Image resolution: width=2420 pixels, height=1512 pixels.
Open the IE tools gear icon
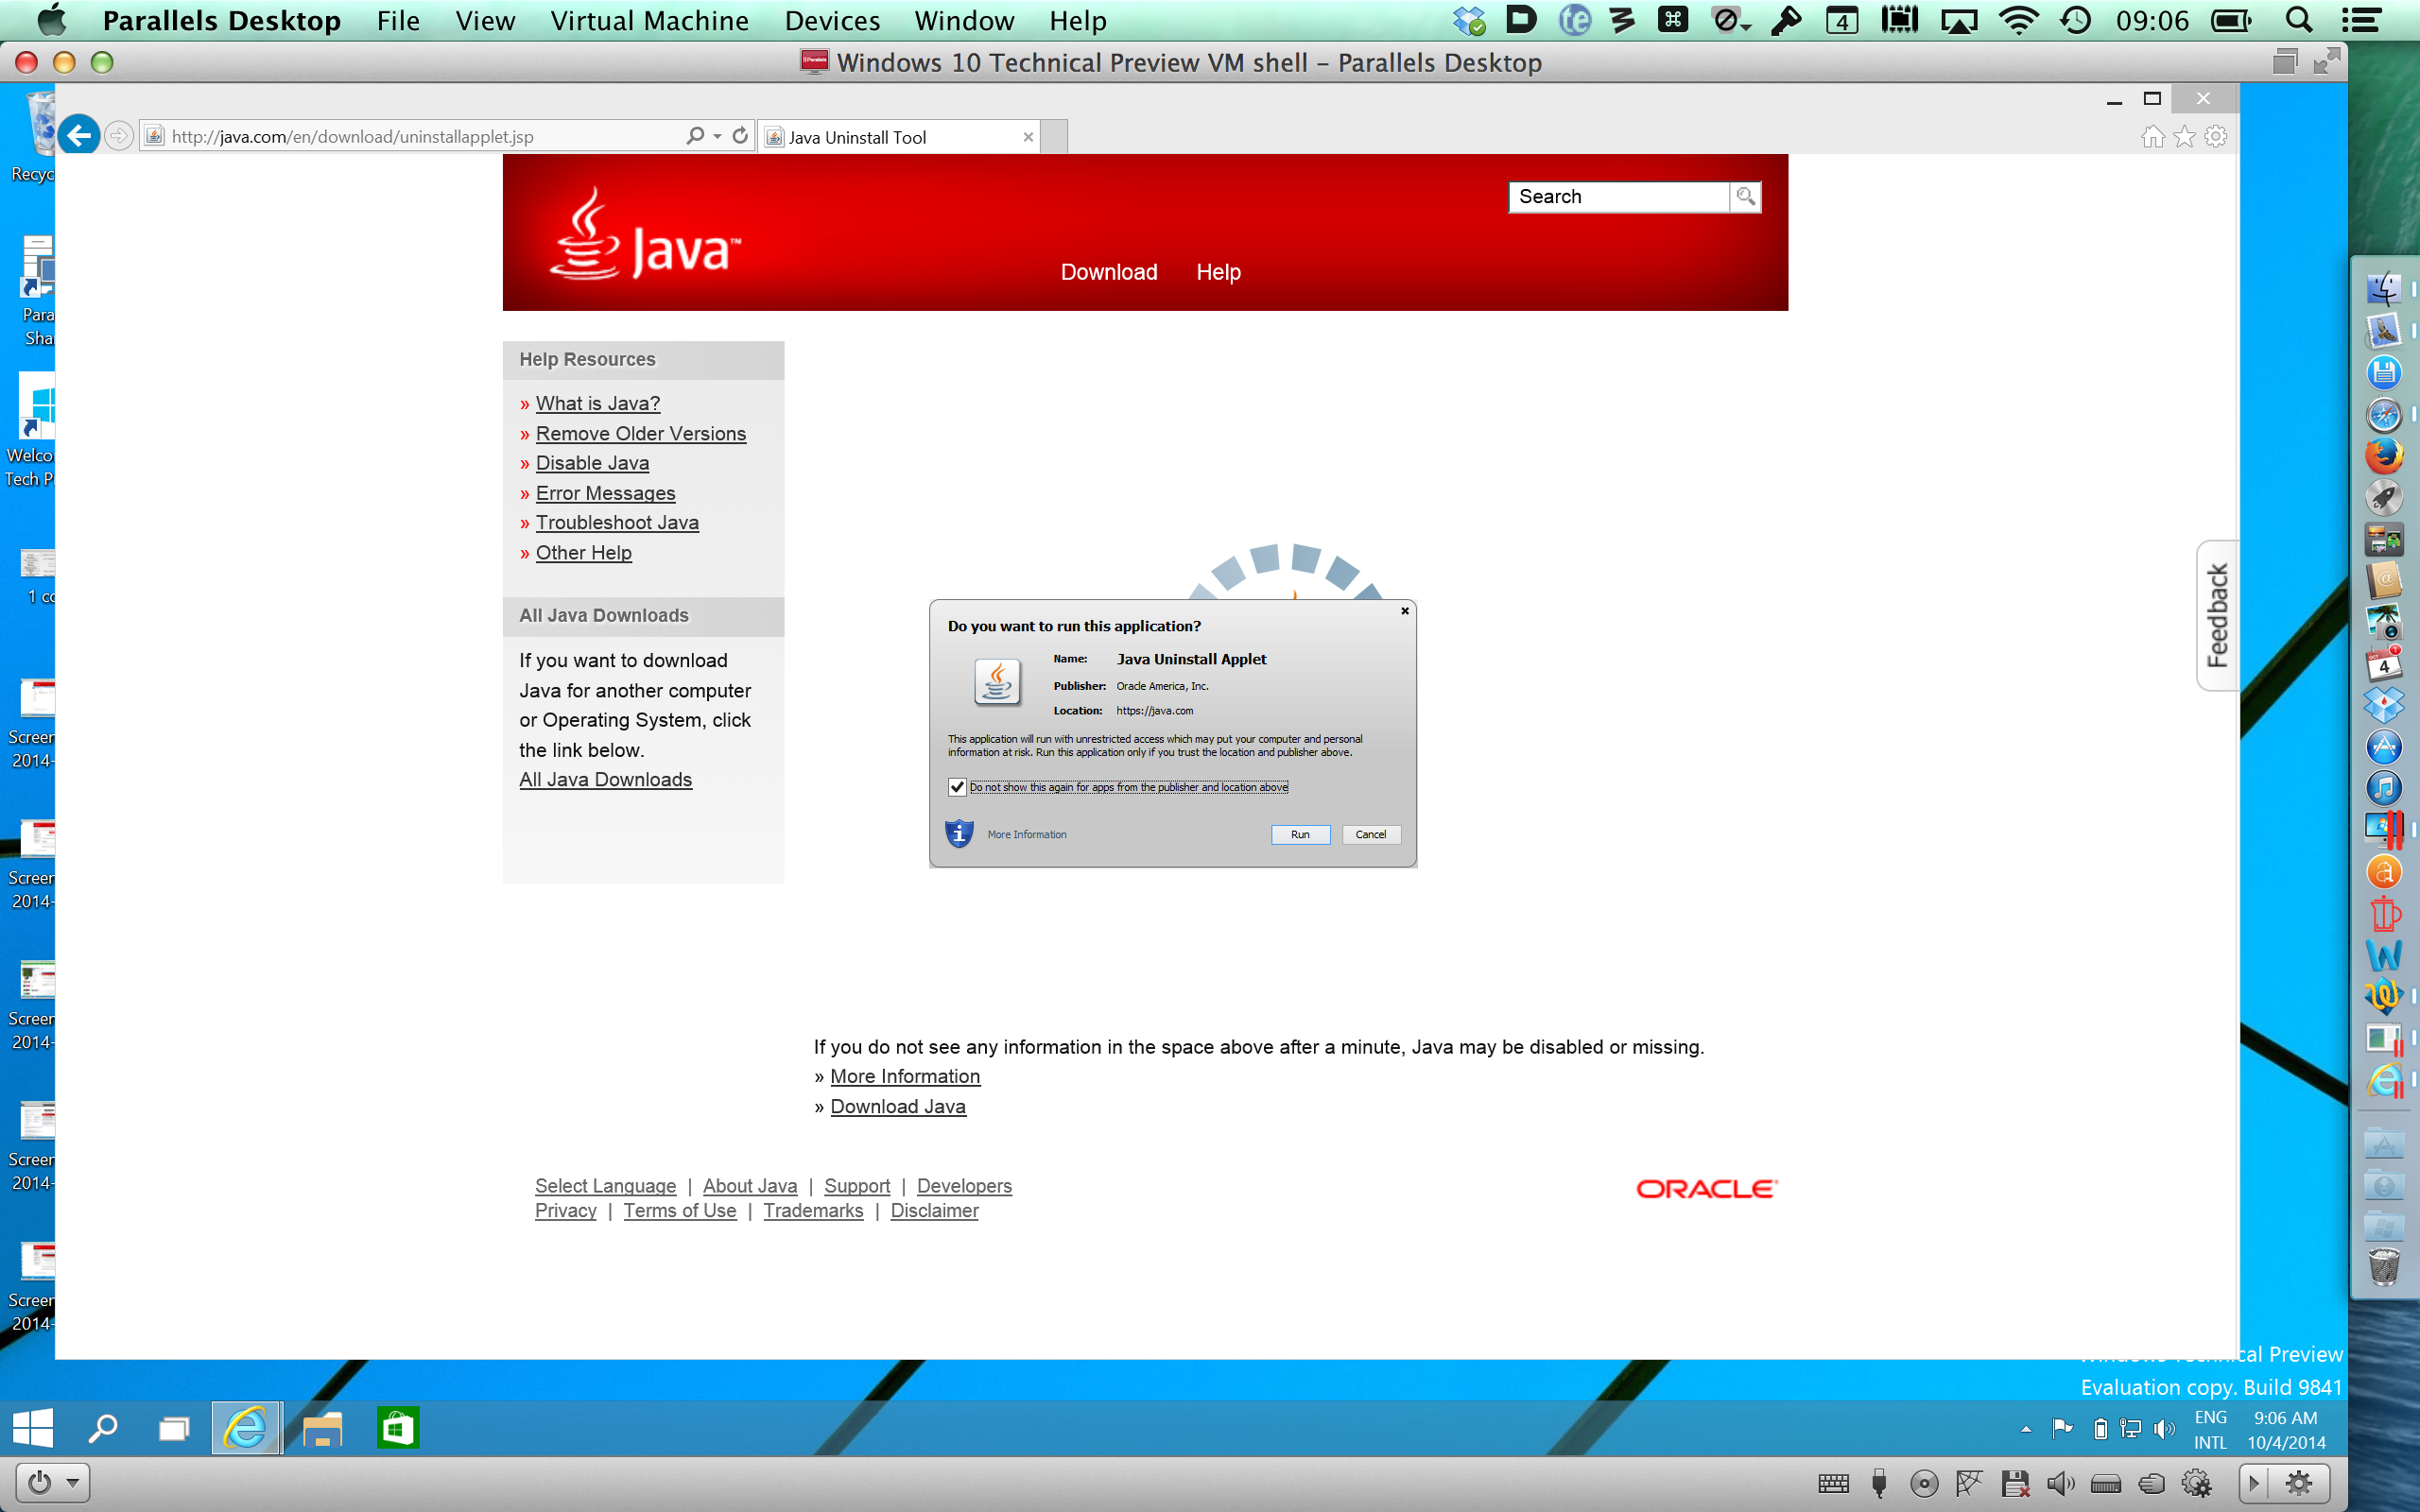click(x=2216, y=136)
